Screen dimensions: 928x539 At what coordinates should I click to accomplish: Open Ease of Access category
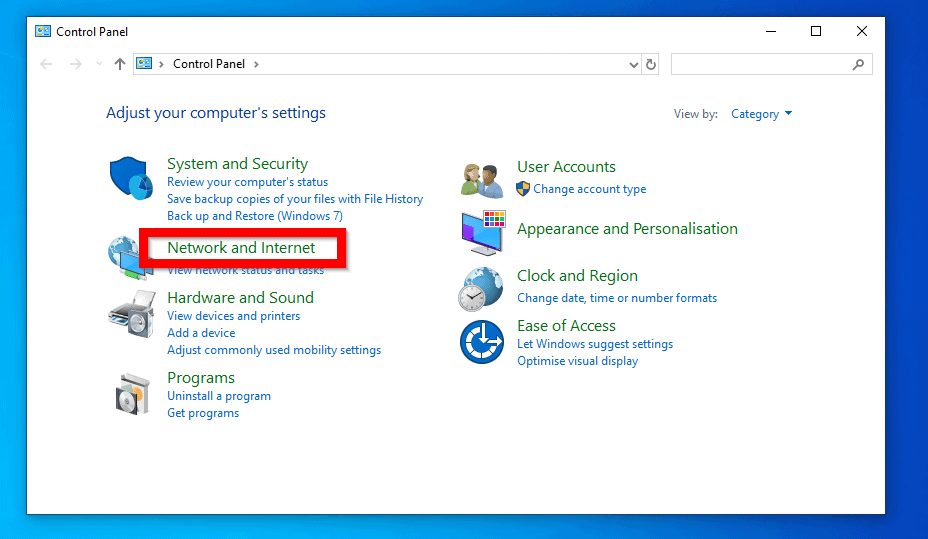coord(566,325)
